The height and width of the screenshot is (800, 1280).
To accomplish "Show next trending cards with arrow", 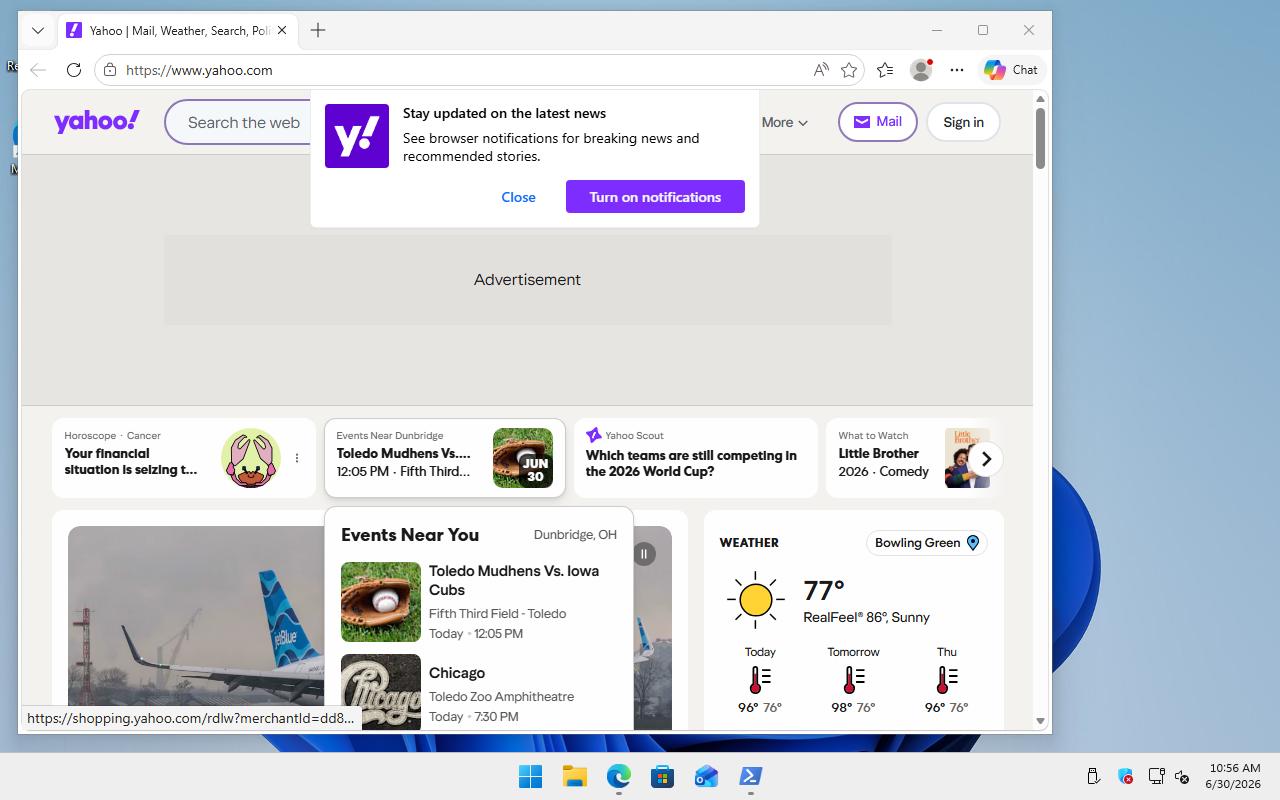I will (x=986, y=459).
